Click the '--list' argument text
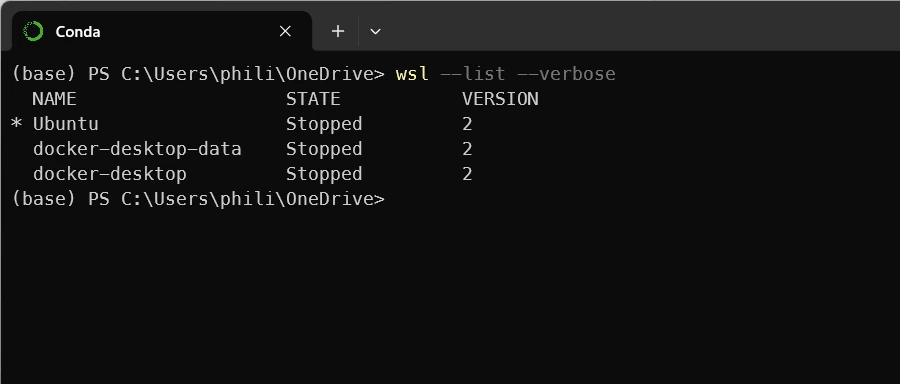 (x=472, y=74)
